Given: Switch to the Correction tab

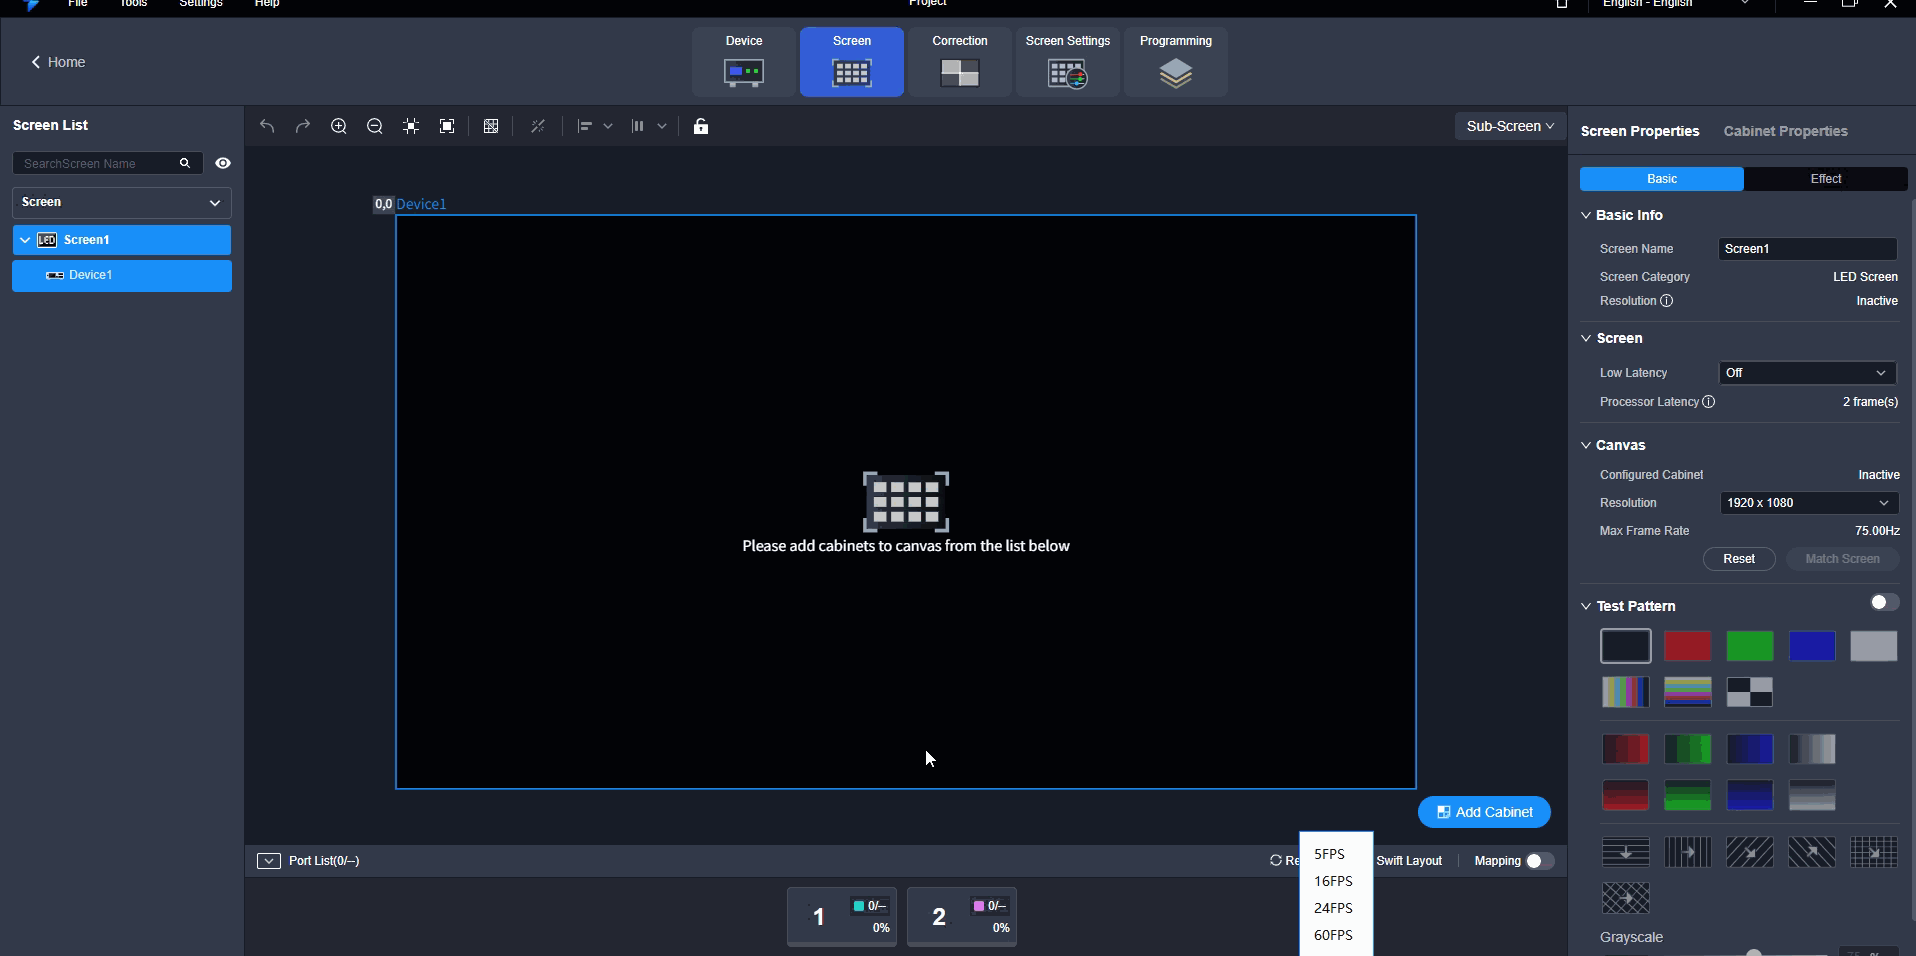Looking at the screenshot, I should coord(959,62).
